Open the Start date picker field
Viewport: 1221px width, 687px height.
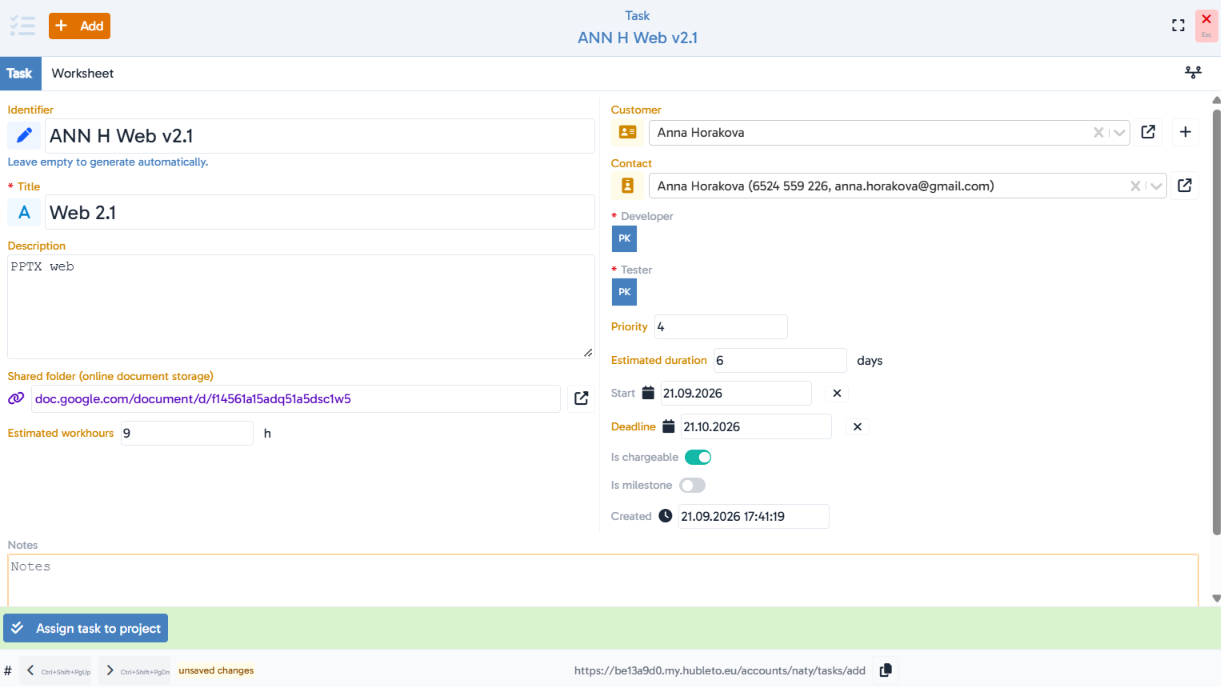736,393
